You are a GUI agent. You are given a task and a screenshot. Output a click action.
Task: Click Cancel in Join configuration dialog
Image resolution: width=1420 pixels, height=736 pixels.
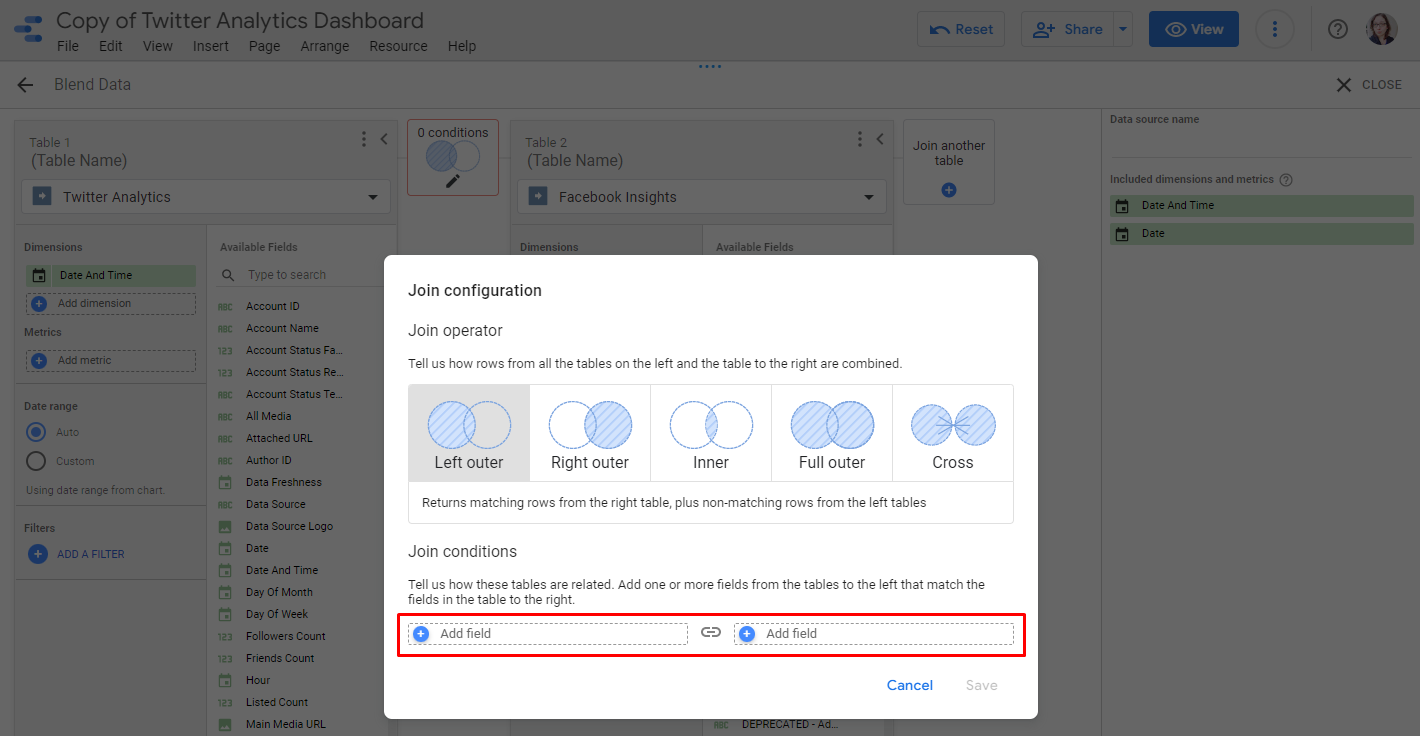(910, 685)
